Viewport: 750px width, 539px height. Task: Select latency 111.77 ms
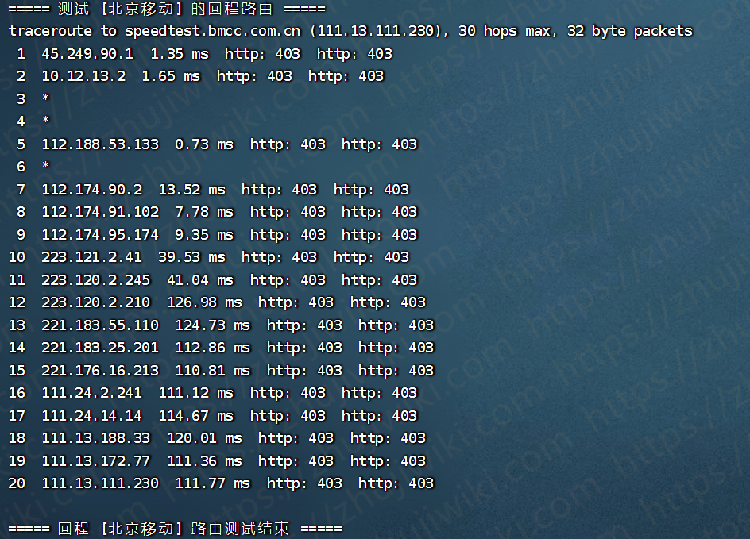213,483
